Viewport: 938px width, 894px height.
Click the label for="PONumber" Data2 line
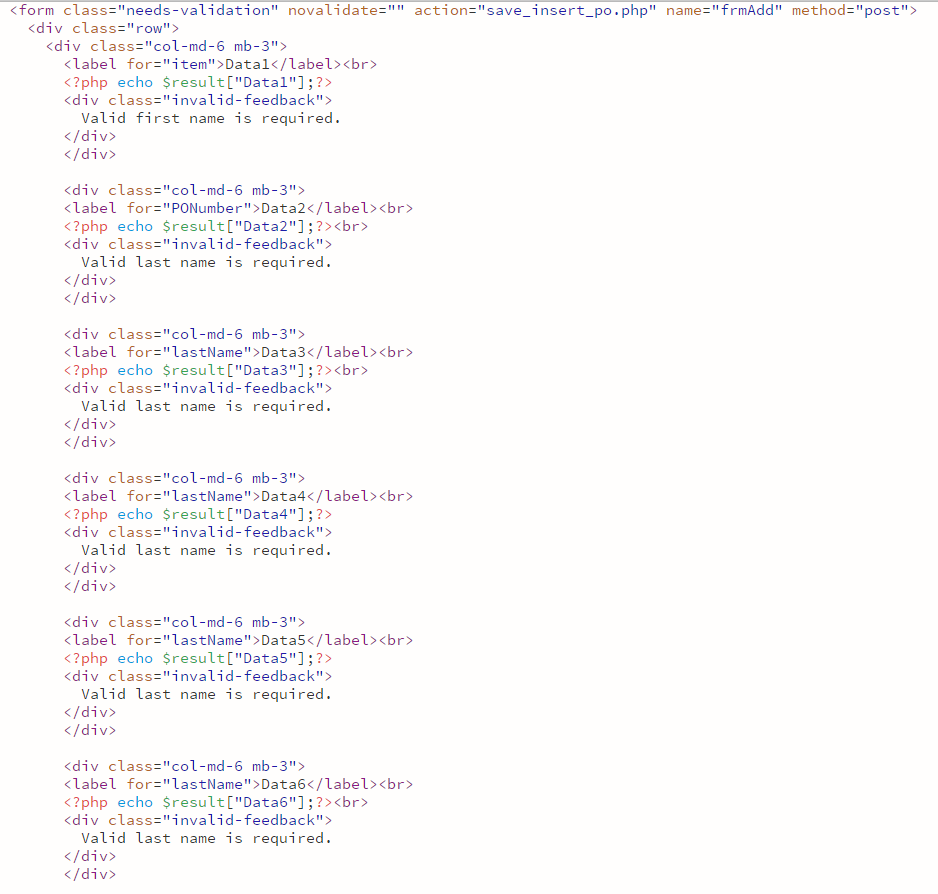239,208
